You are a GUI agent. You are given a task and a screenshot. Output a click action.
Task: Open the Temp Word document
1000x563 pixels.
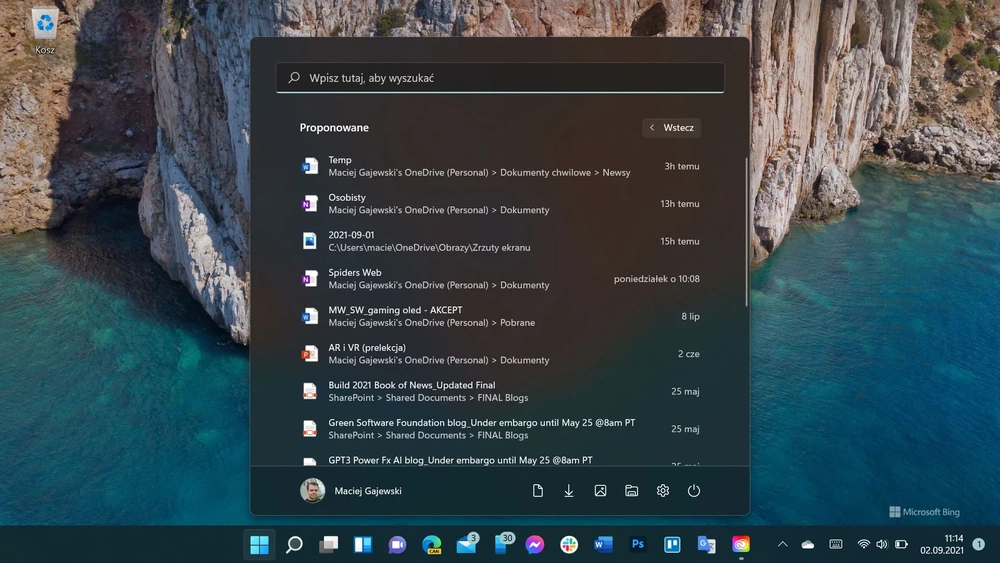click(x=500, y=166)
